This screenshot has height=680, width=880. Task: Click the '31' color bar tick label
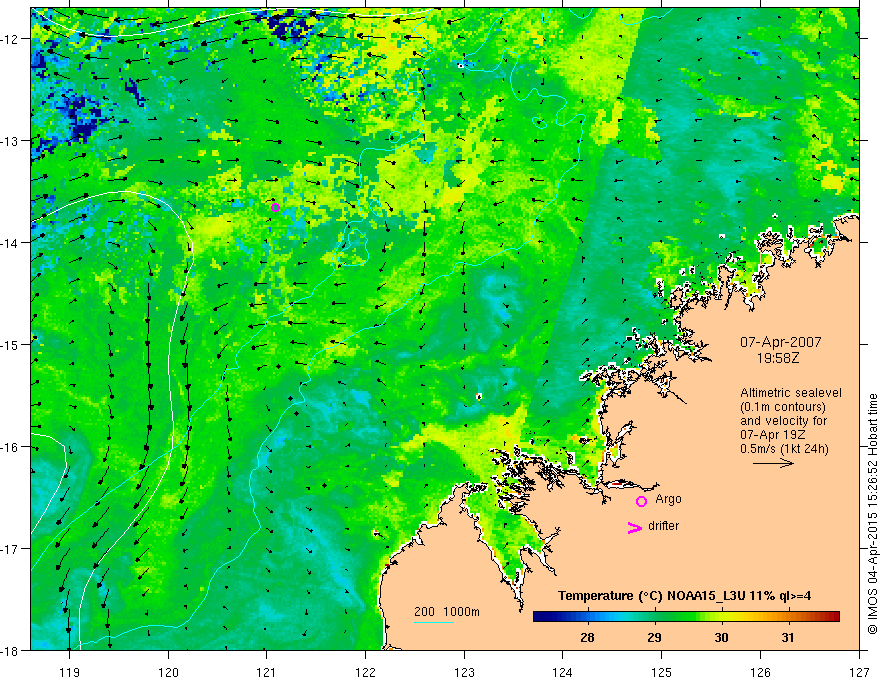pyautogui.click(x=788, y=637)
